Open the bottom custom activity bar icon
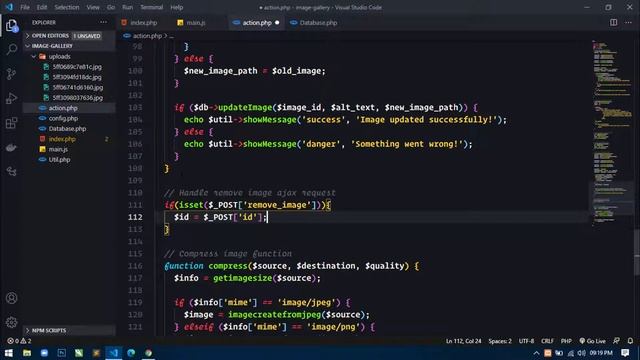 pyautogui.click(x=11, y=171)
